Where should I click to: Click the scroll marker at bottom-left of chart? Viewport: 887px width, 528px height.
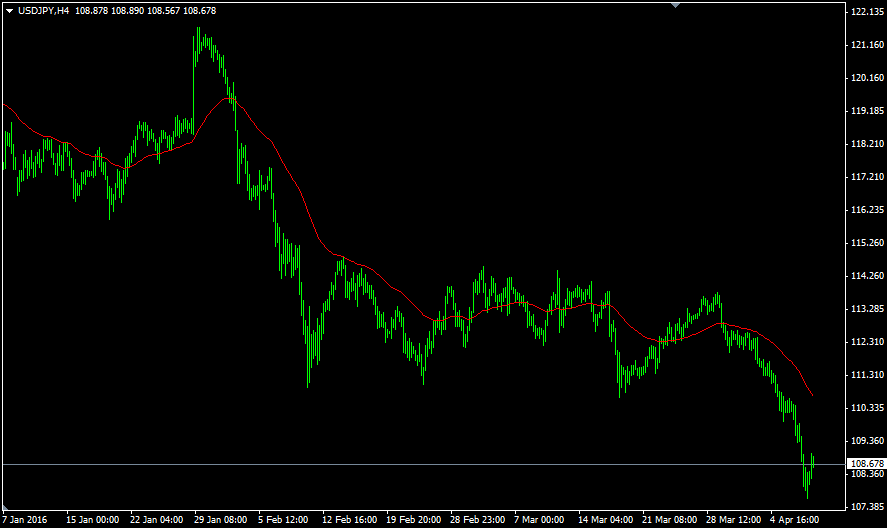(5, 507)
